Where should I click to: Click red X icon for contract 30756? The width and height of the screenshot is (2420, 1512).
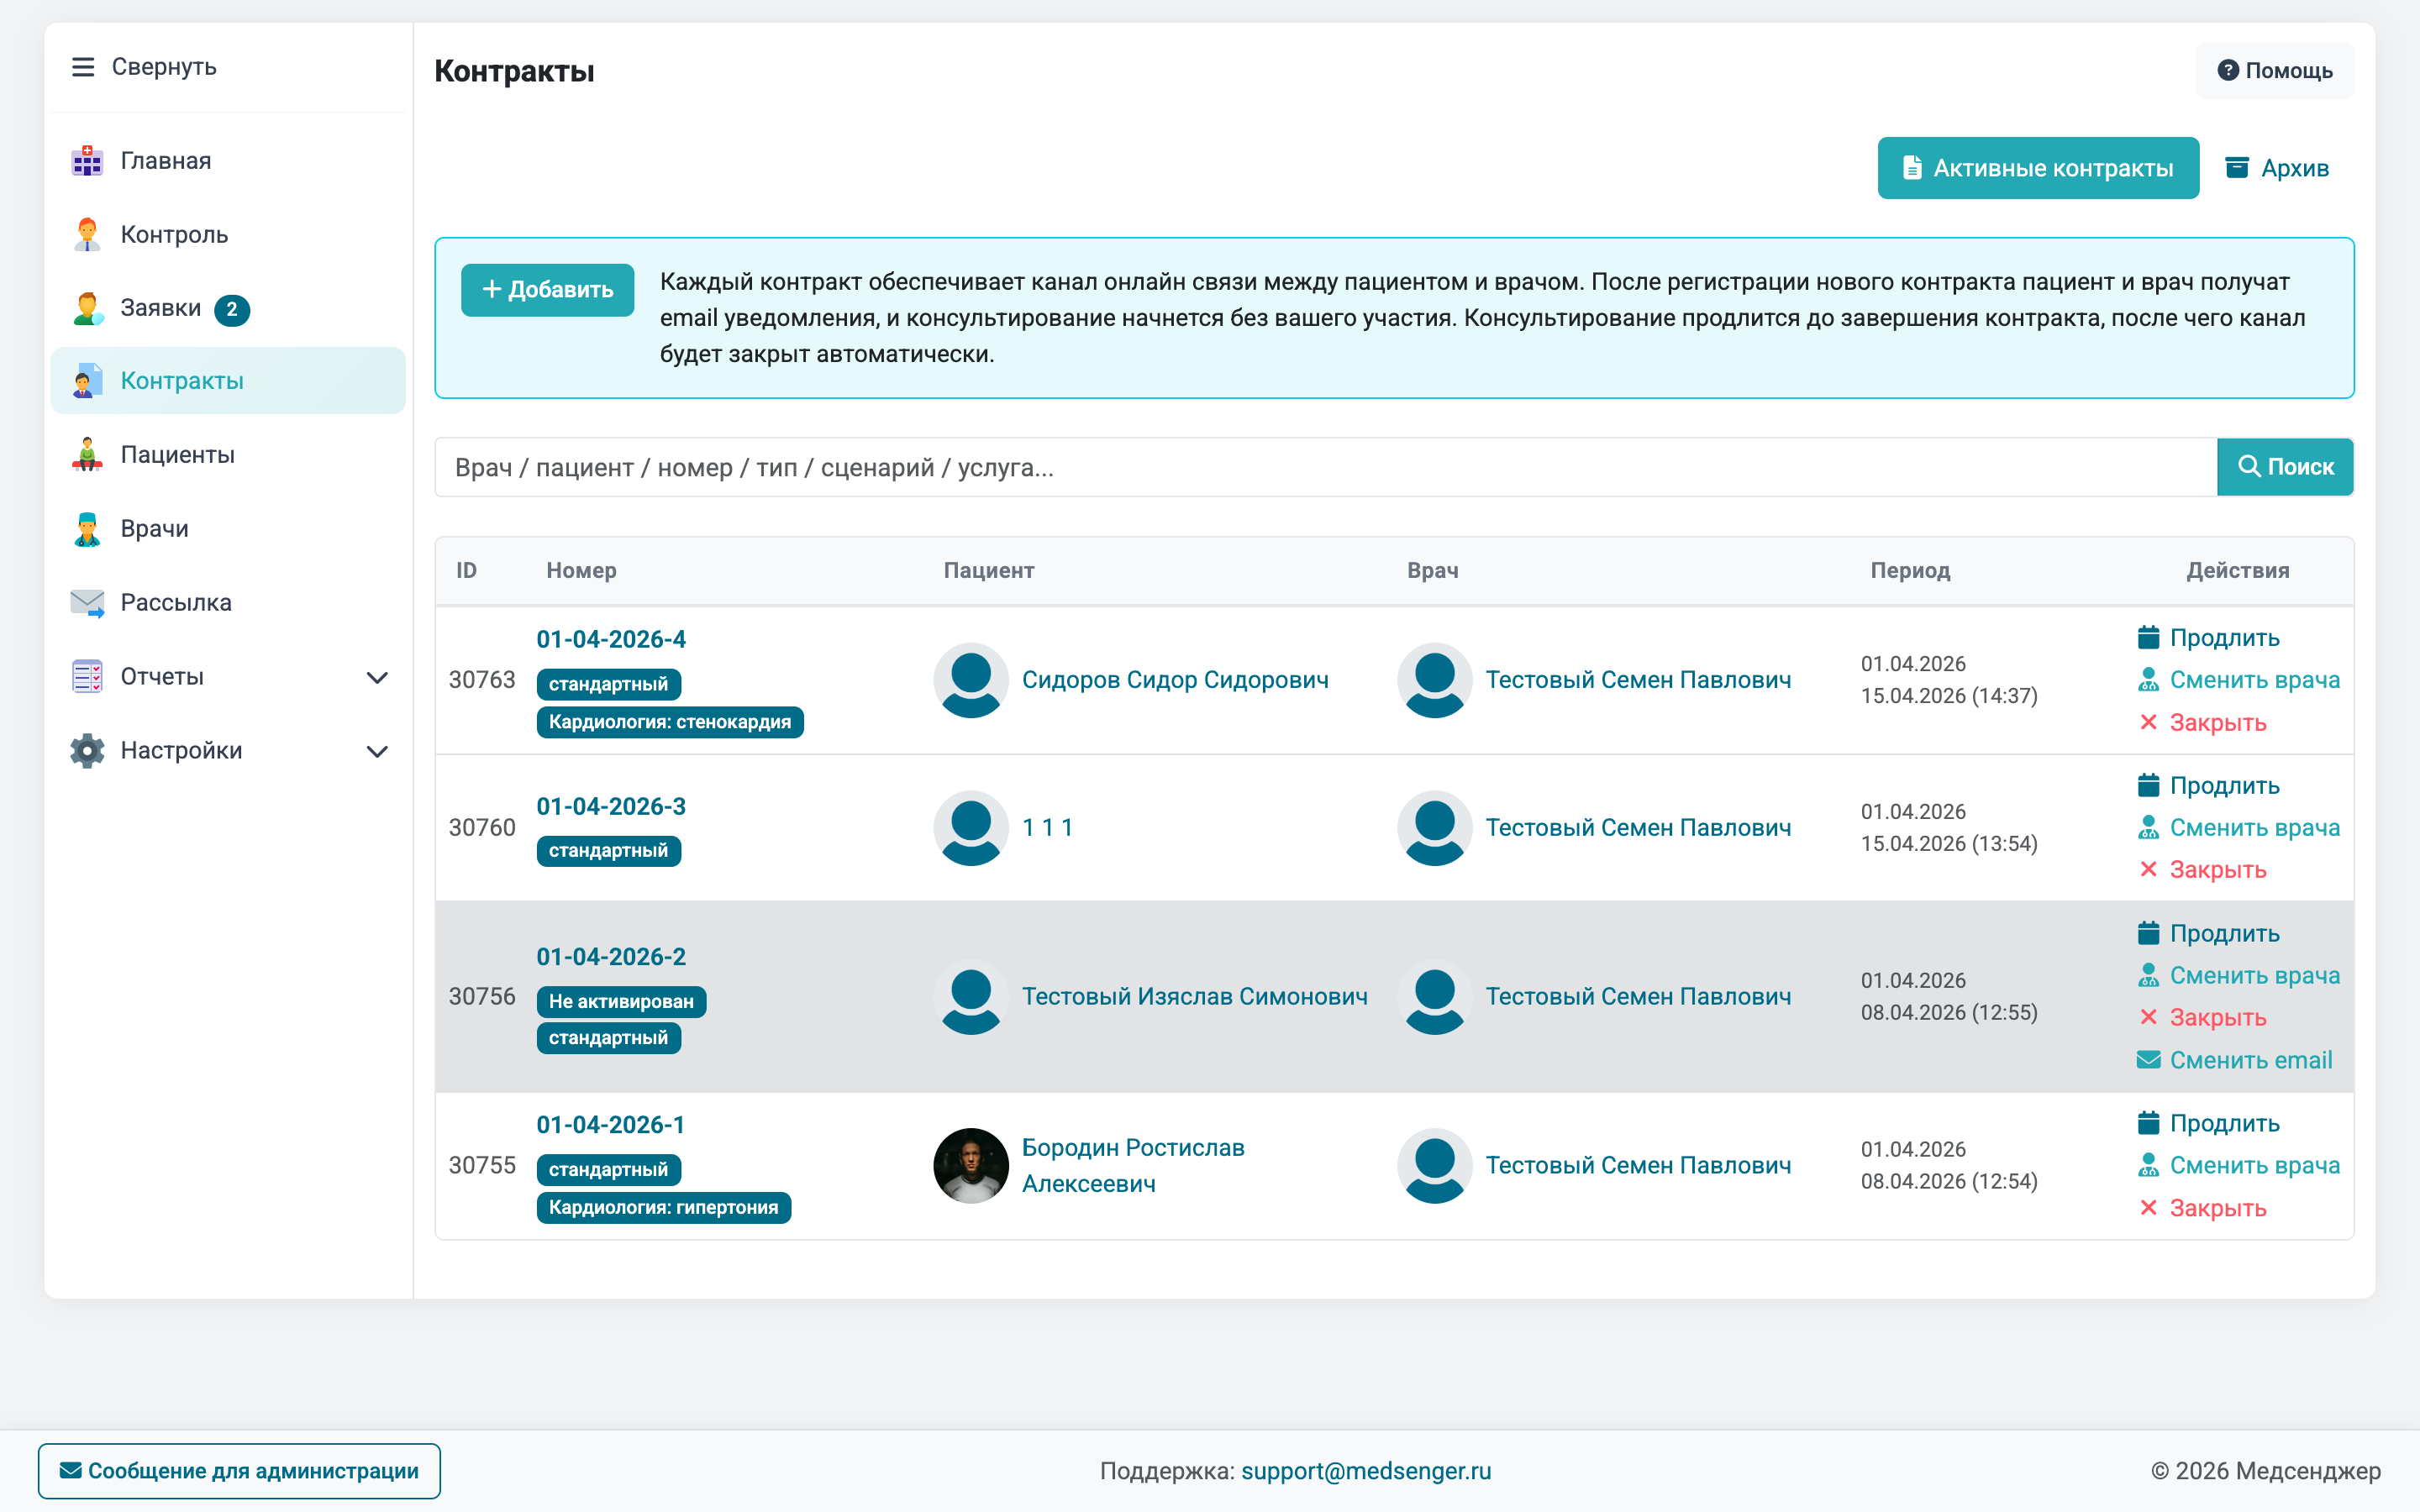tap(2148, 1017)
